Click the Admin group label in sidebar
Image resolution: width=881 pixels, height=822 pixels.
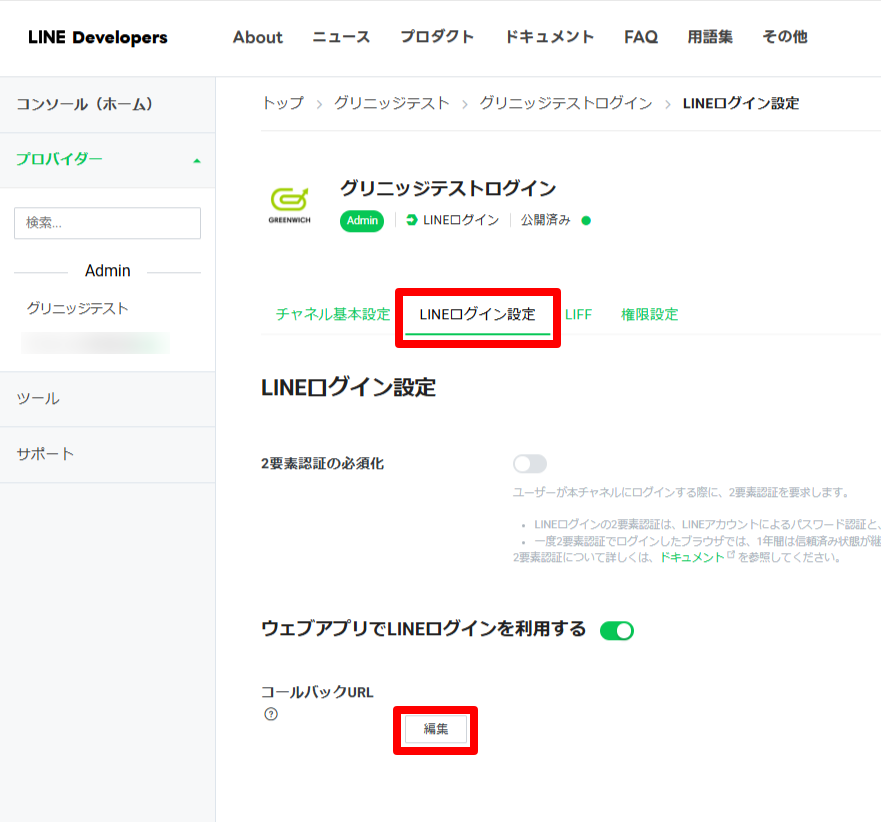(x=107, y=271)
